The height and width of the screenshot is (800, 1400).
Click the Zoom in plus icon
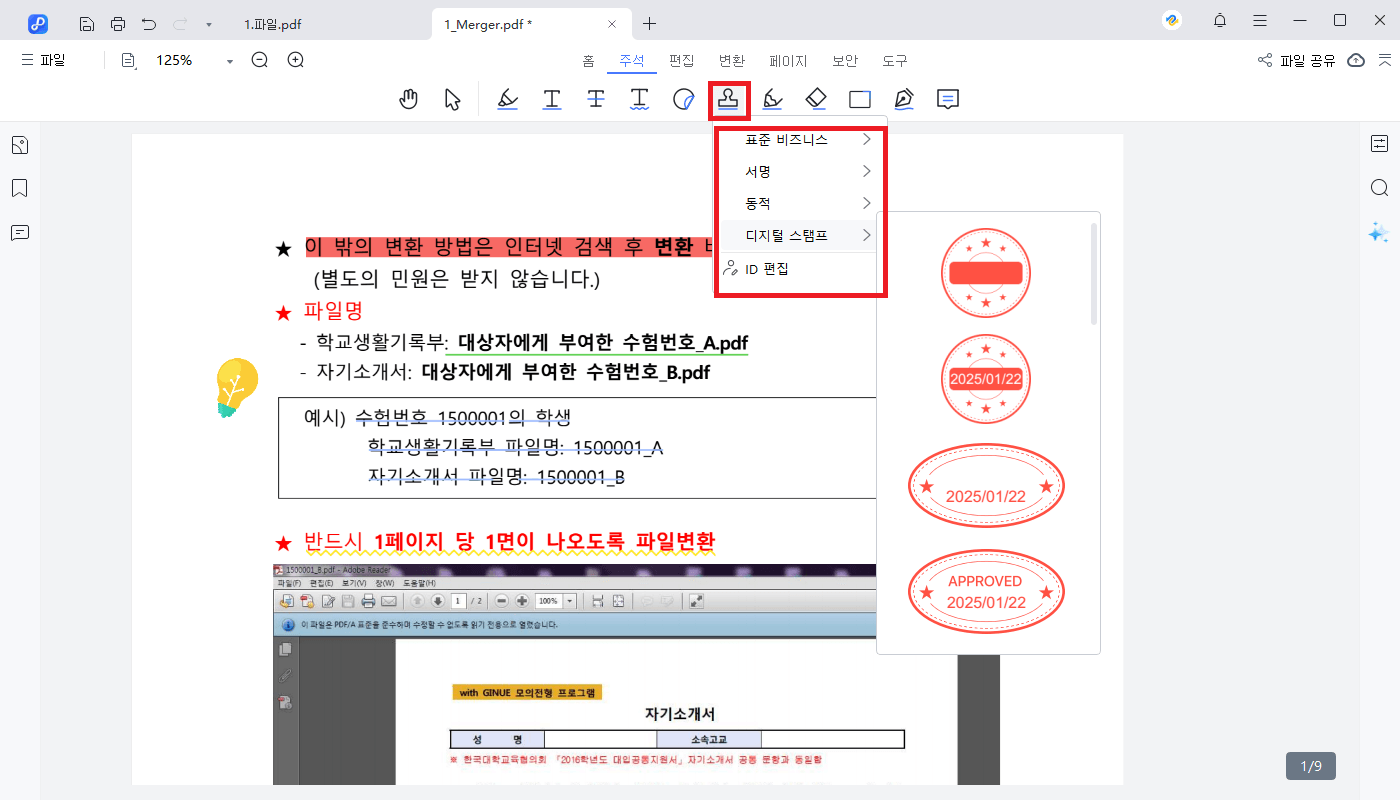(296, 60)
